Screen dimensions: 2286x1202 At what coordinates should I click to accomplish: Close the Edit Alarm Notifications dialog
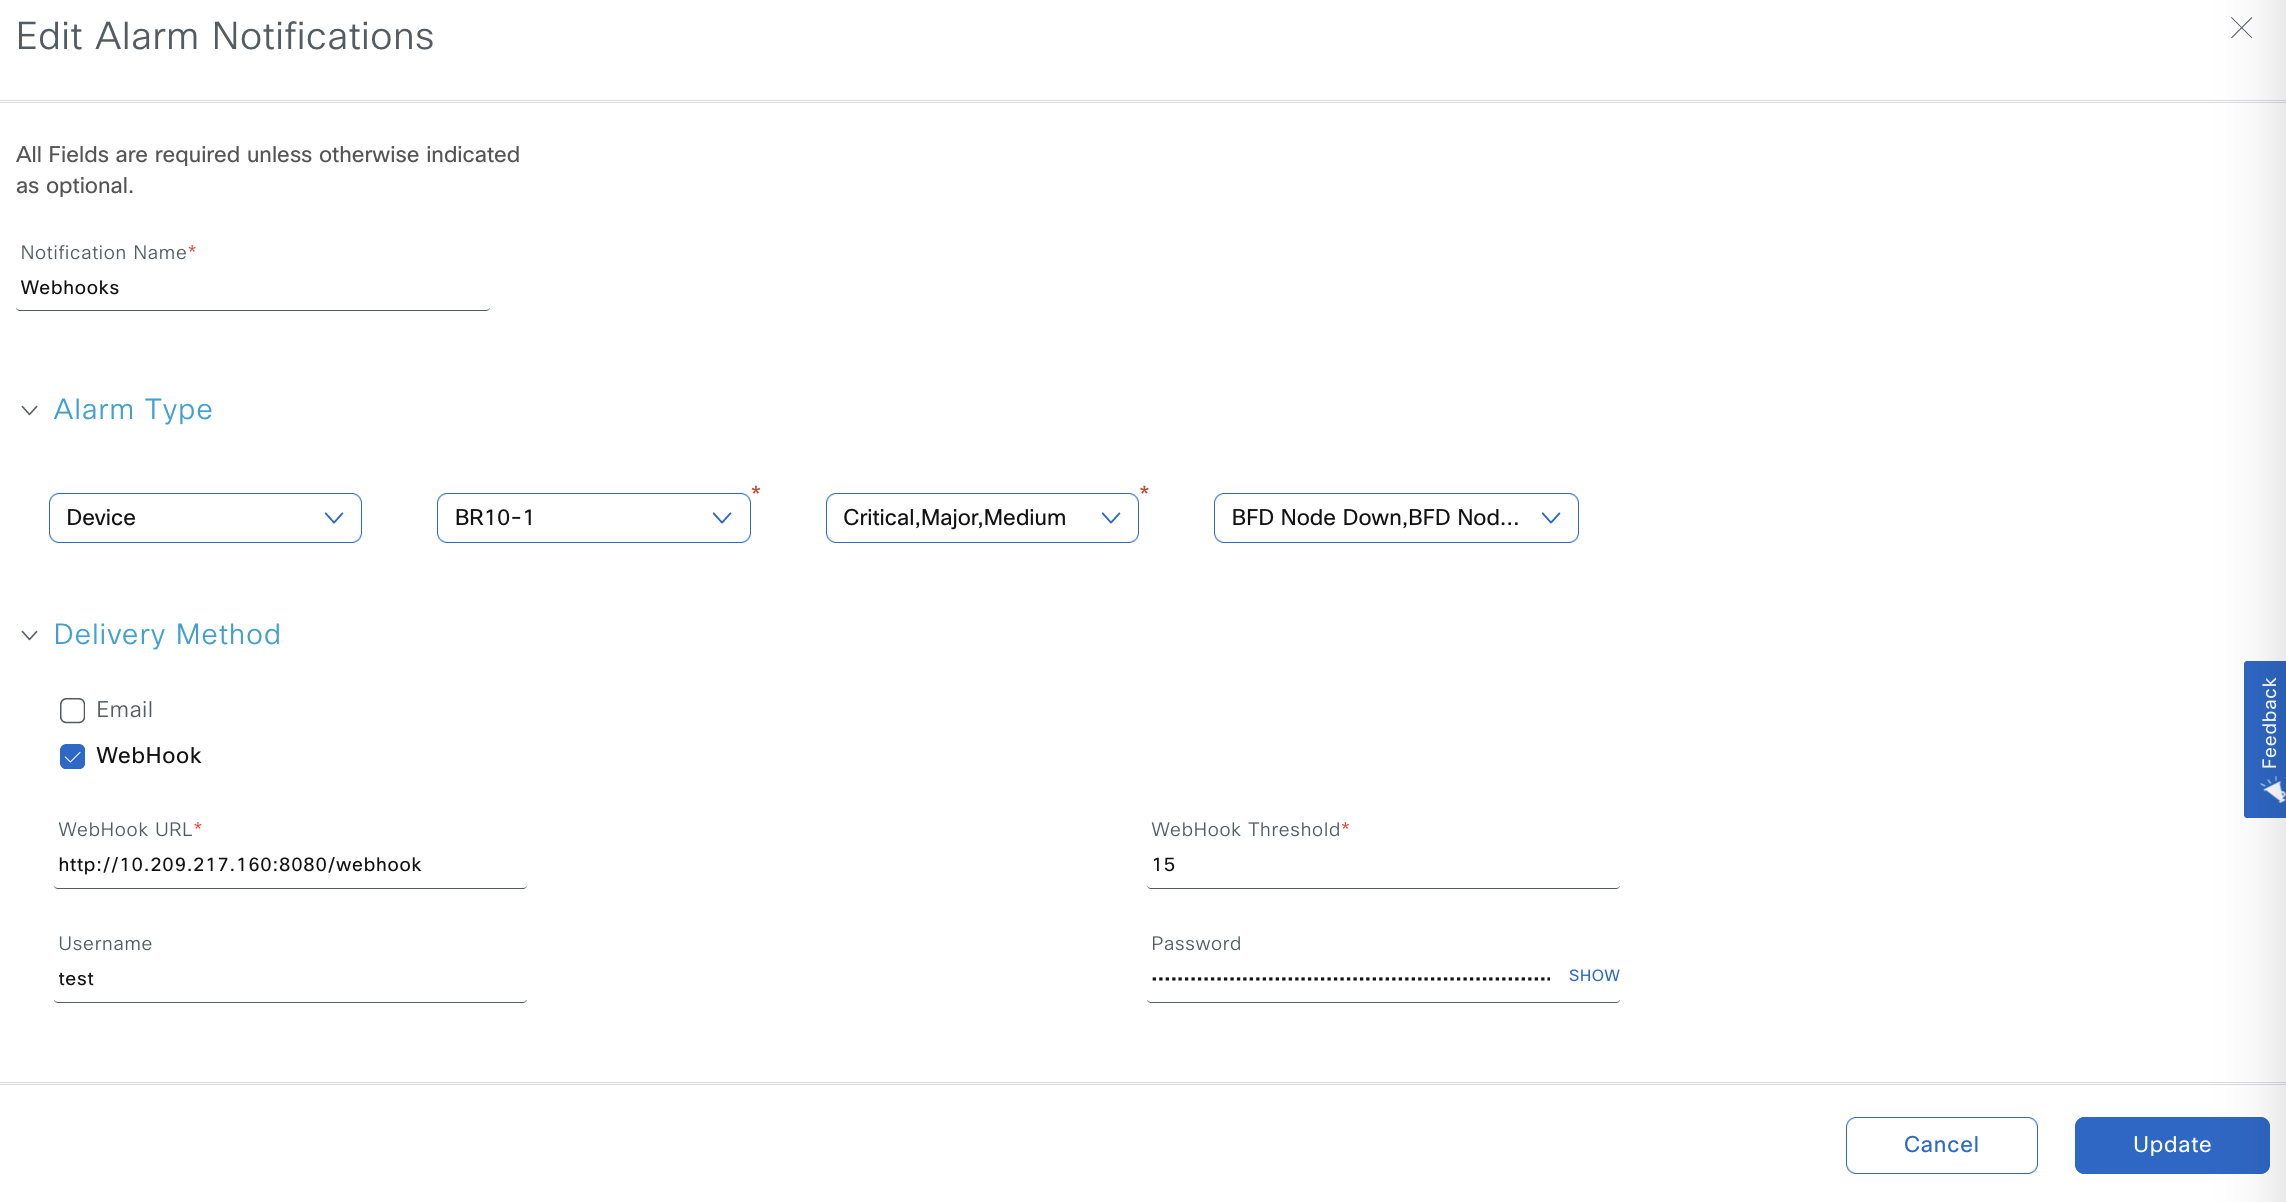2241,28
